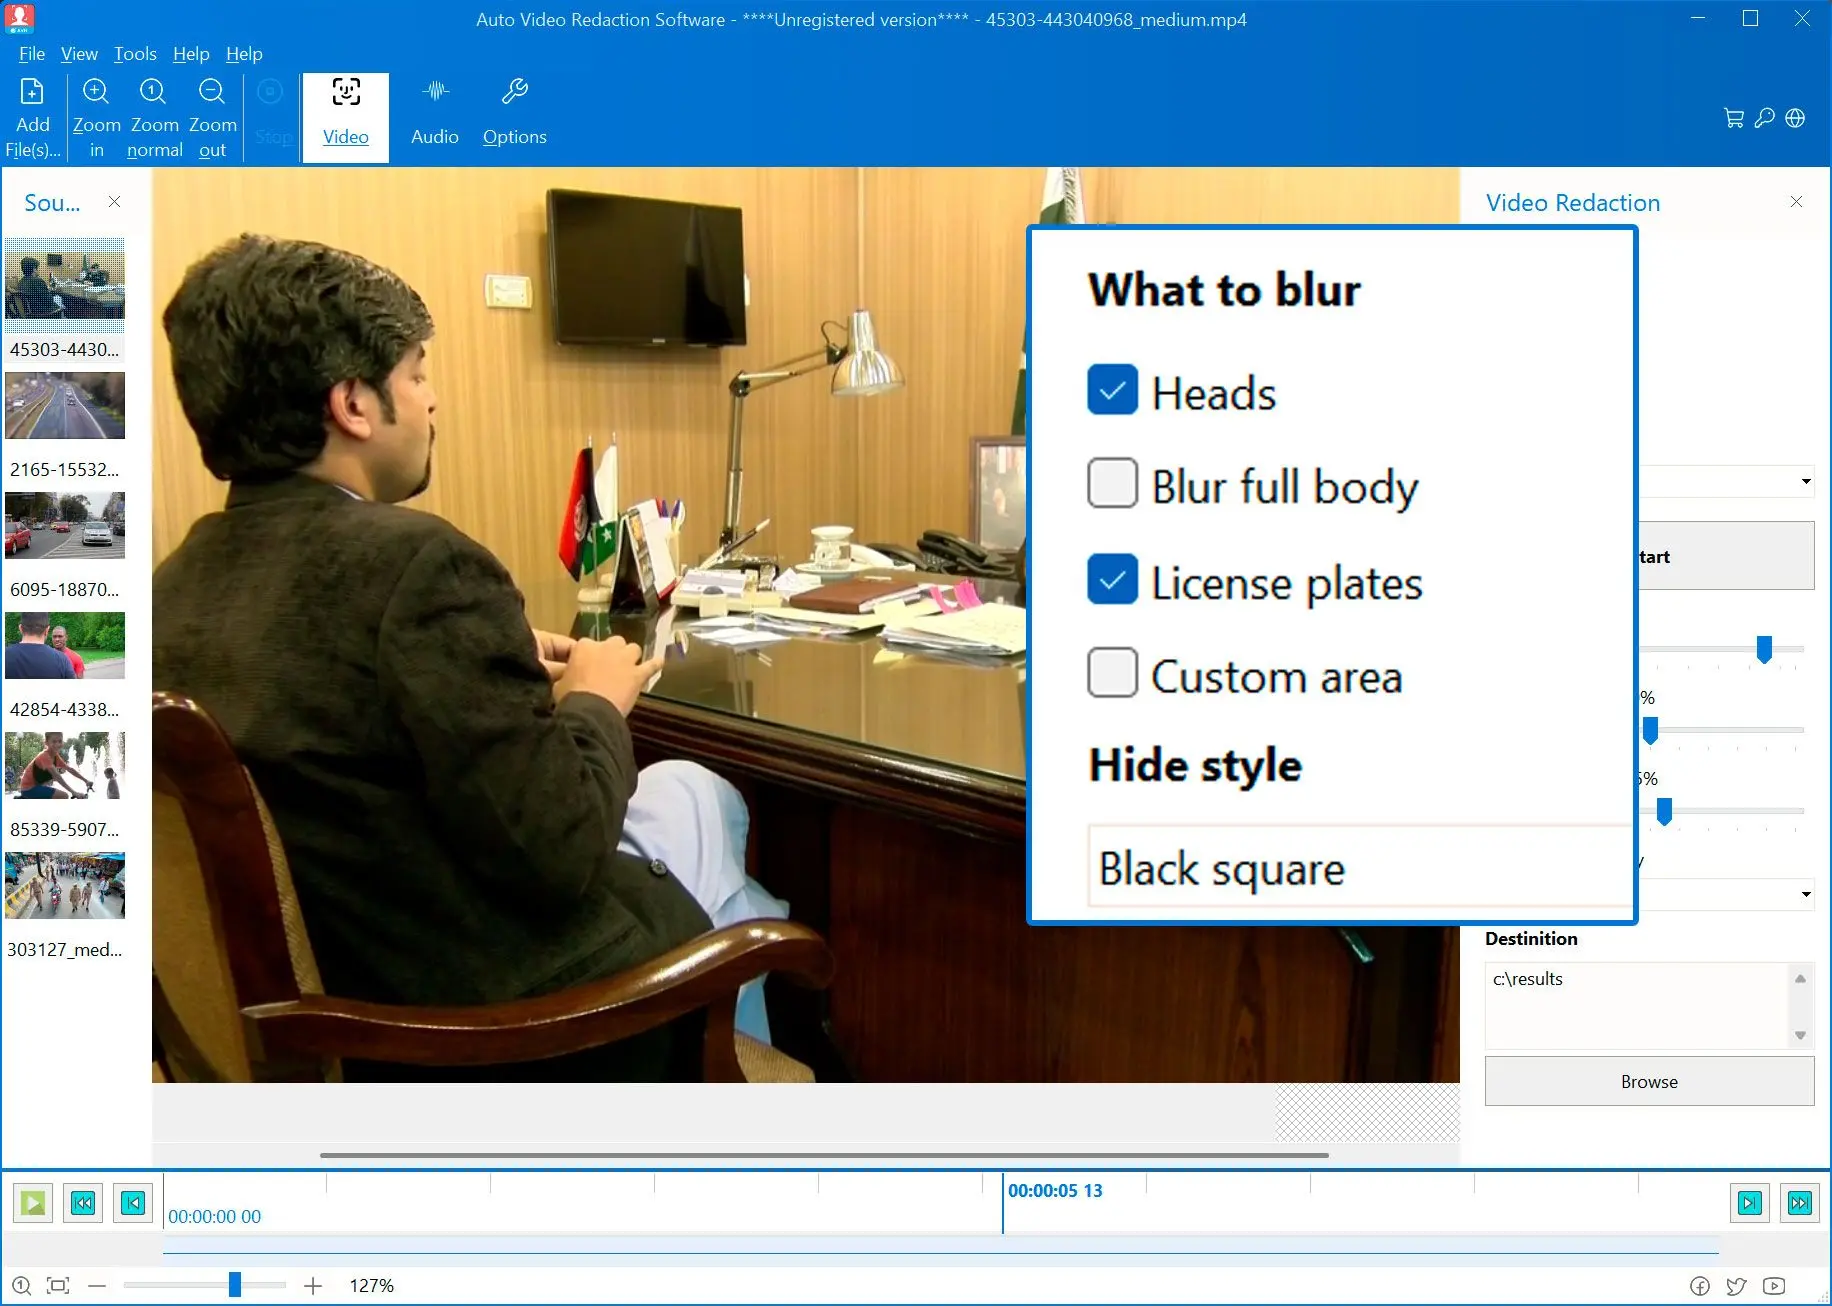Click the fit-to-window icon near zoom slider
The image size is (1832, 1306).
coord(58,1285)
